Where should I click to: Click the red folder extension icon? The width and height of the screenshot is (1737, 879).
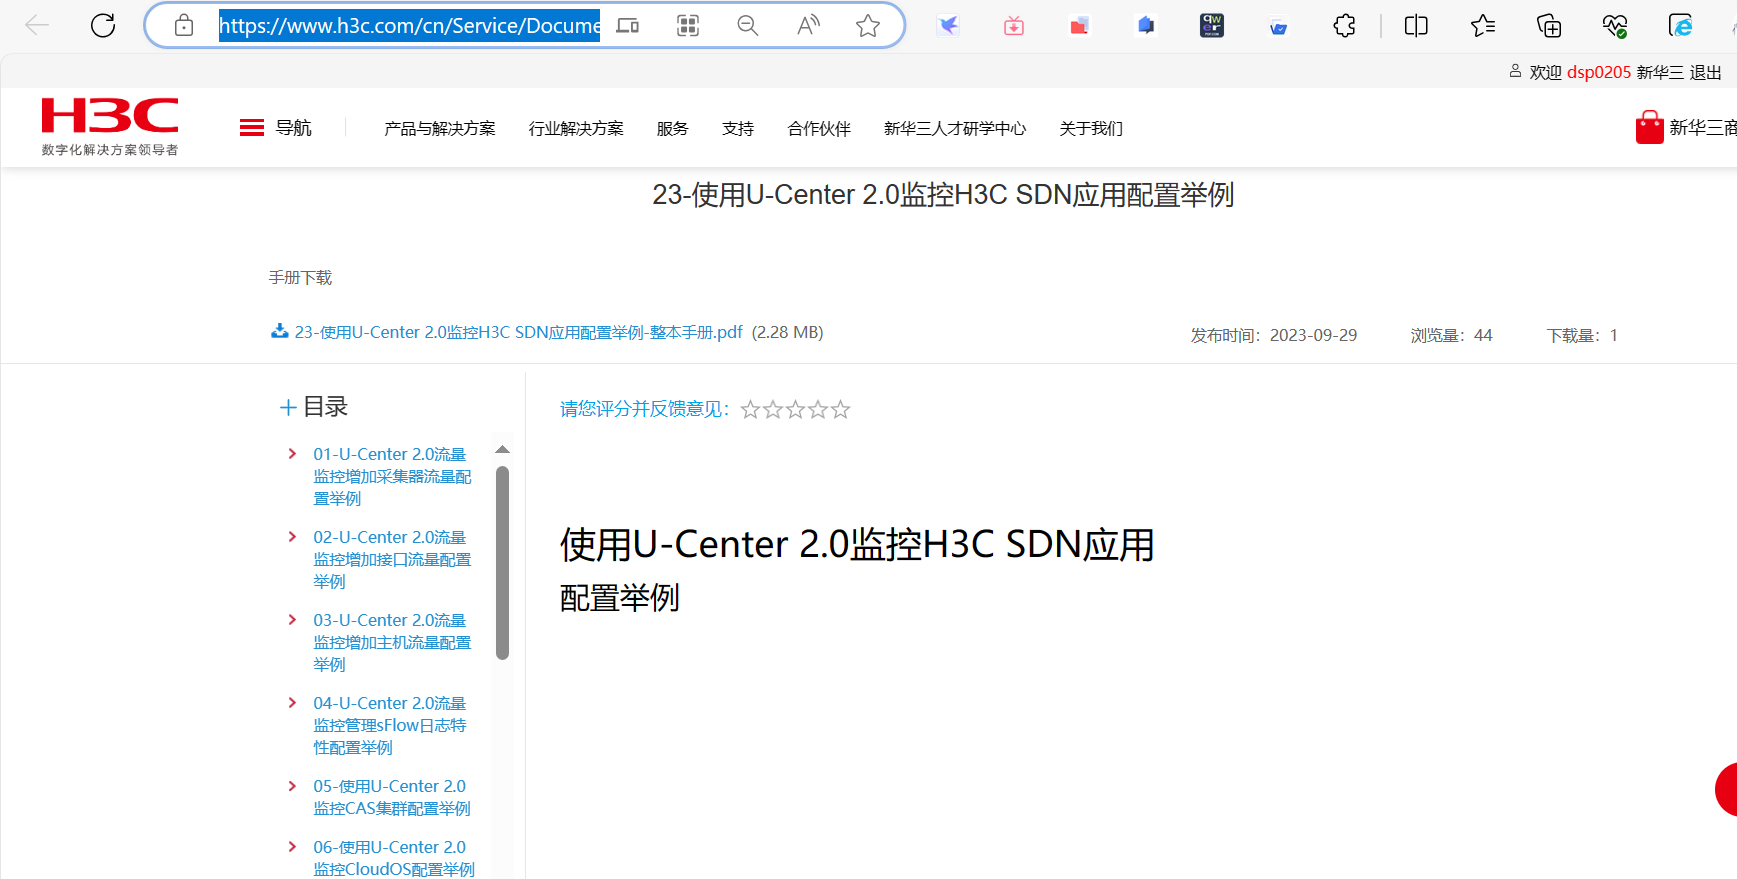pyautogui.click(x=1080, y=25)
